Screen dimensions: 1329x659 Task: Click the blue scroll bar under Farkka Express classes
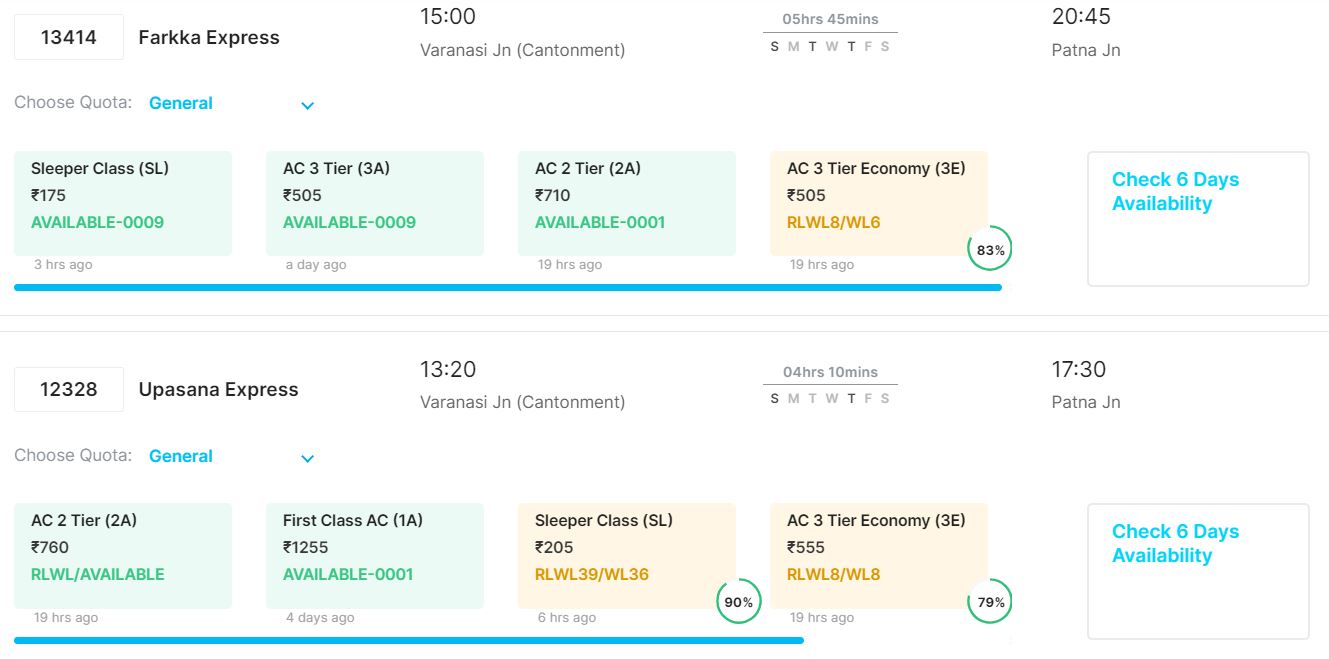[507, 287]
